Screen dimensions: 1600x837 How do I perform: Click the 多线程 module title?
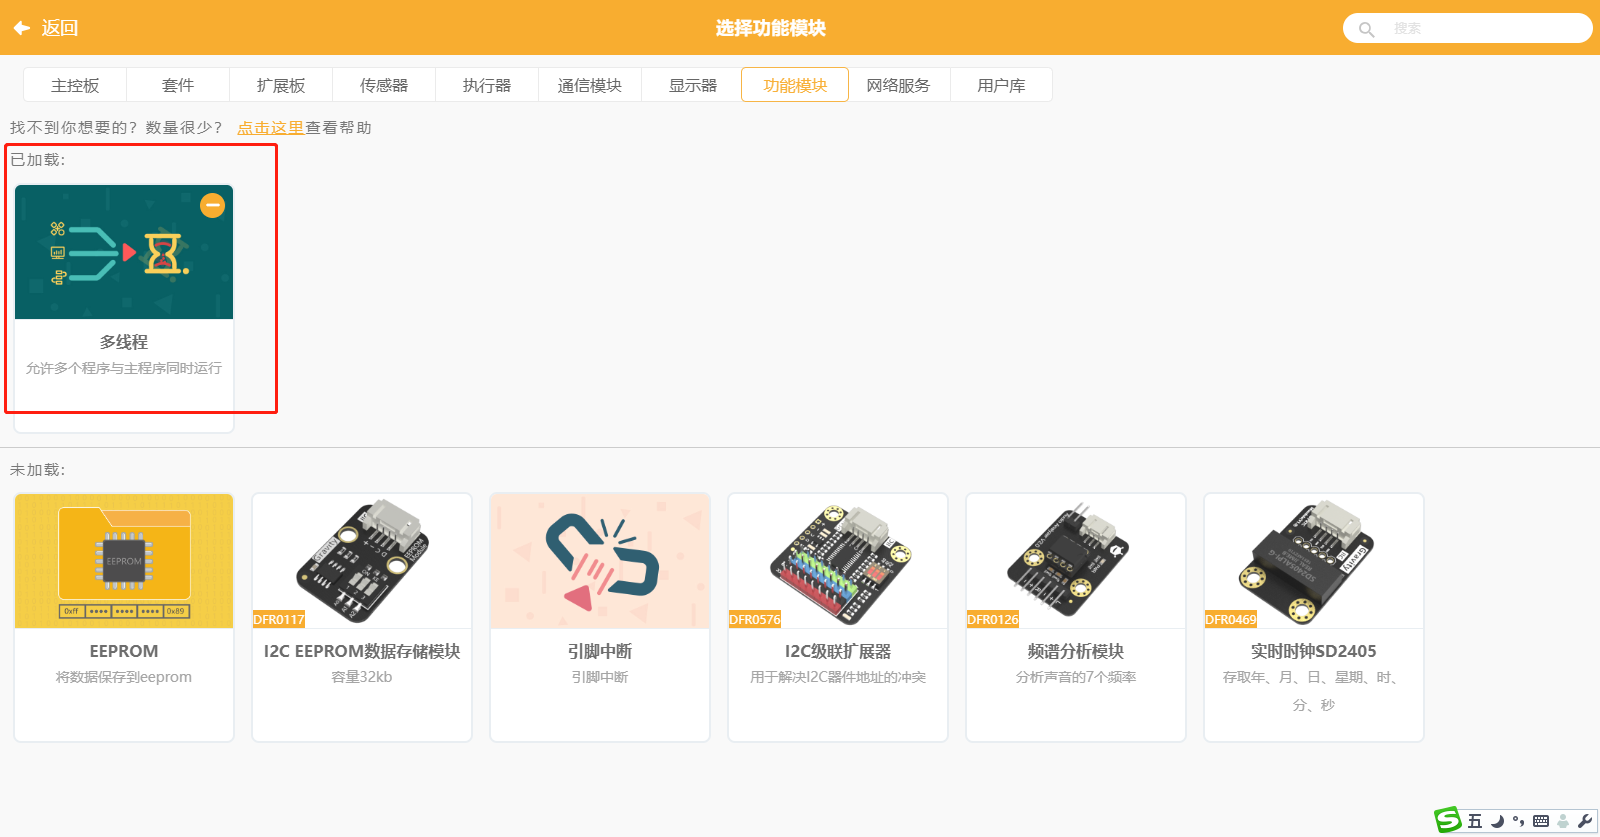pos(124,342)
